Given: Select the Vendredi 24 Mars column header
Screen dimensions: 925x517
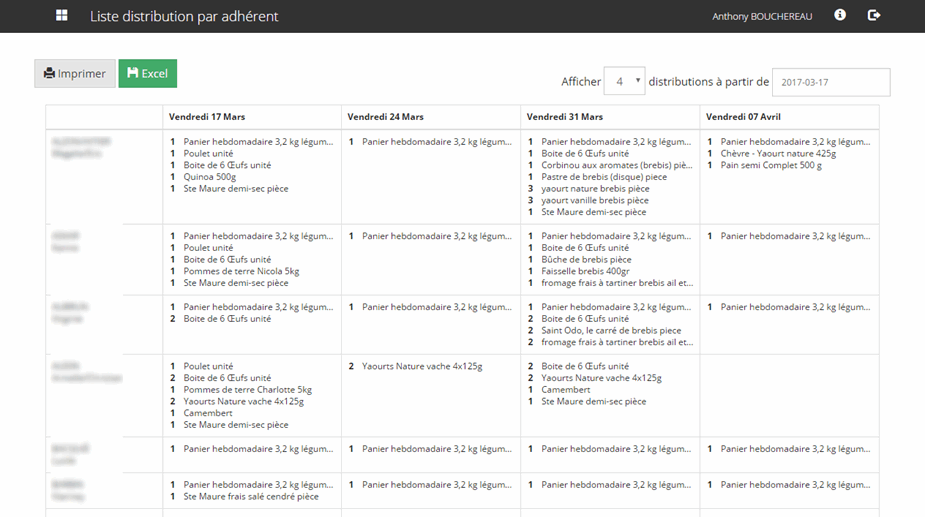Looking at the screenshot, I should (385, 117).
